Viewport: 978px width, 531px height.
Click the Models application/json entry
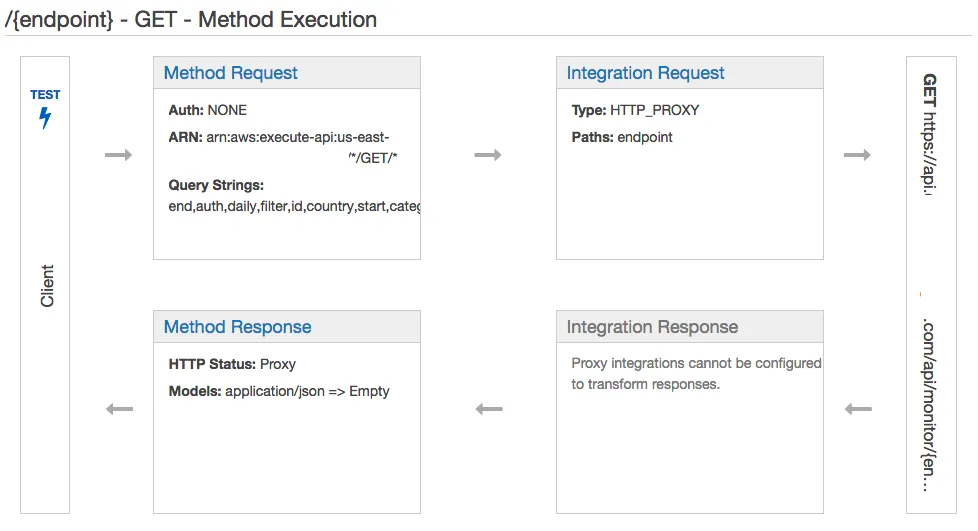[x=279, y=391]
